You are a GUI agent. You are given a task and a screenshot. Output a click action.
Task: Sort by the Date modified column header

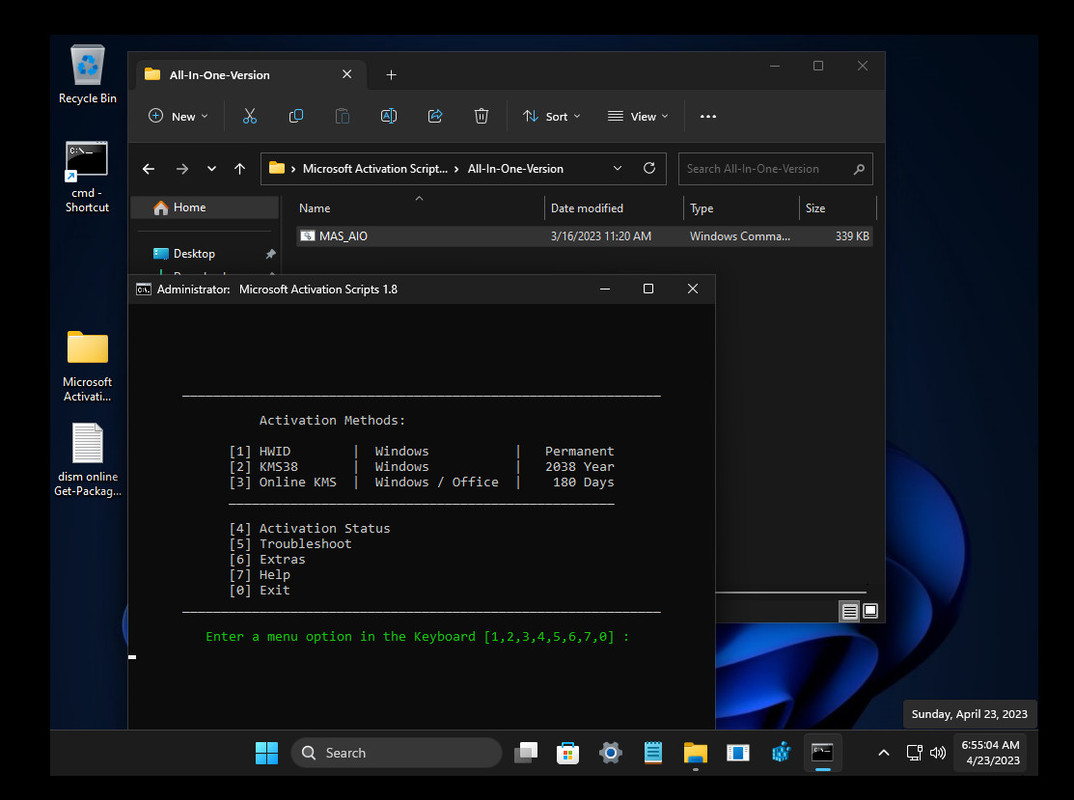click(614, 208)
